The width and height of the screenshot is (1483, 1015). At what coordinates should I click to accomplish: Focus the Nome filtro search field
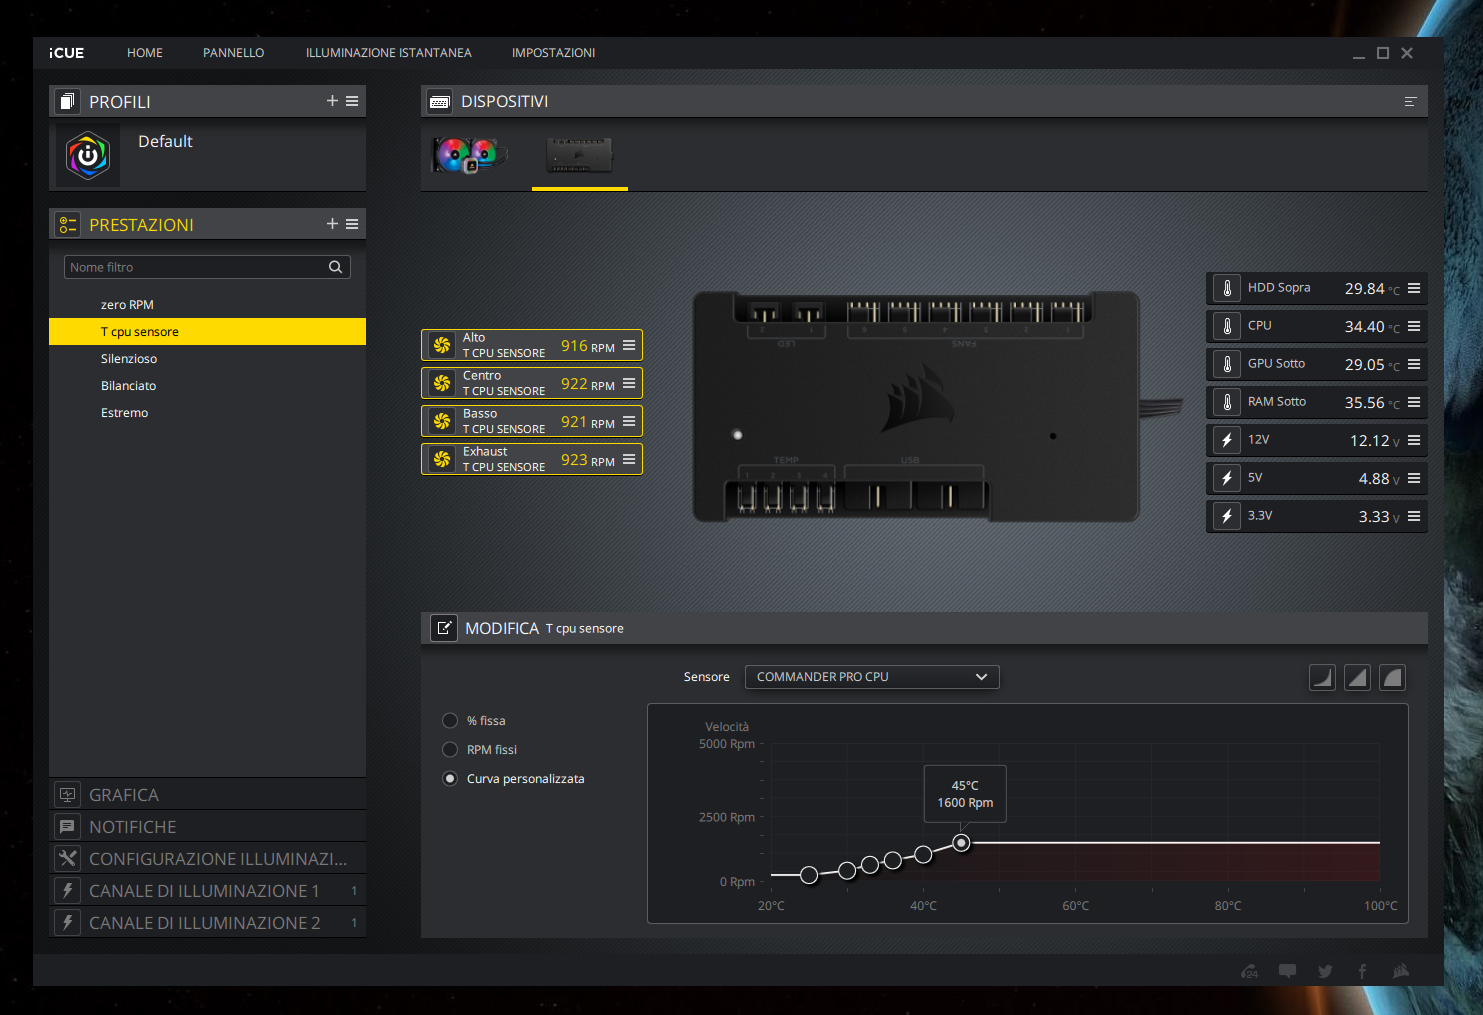(207, 267)
